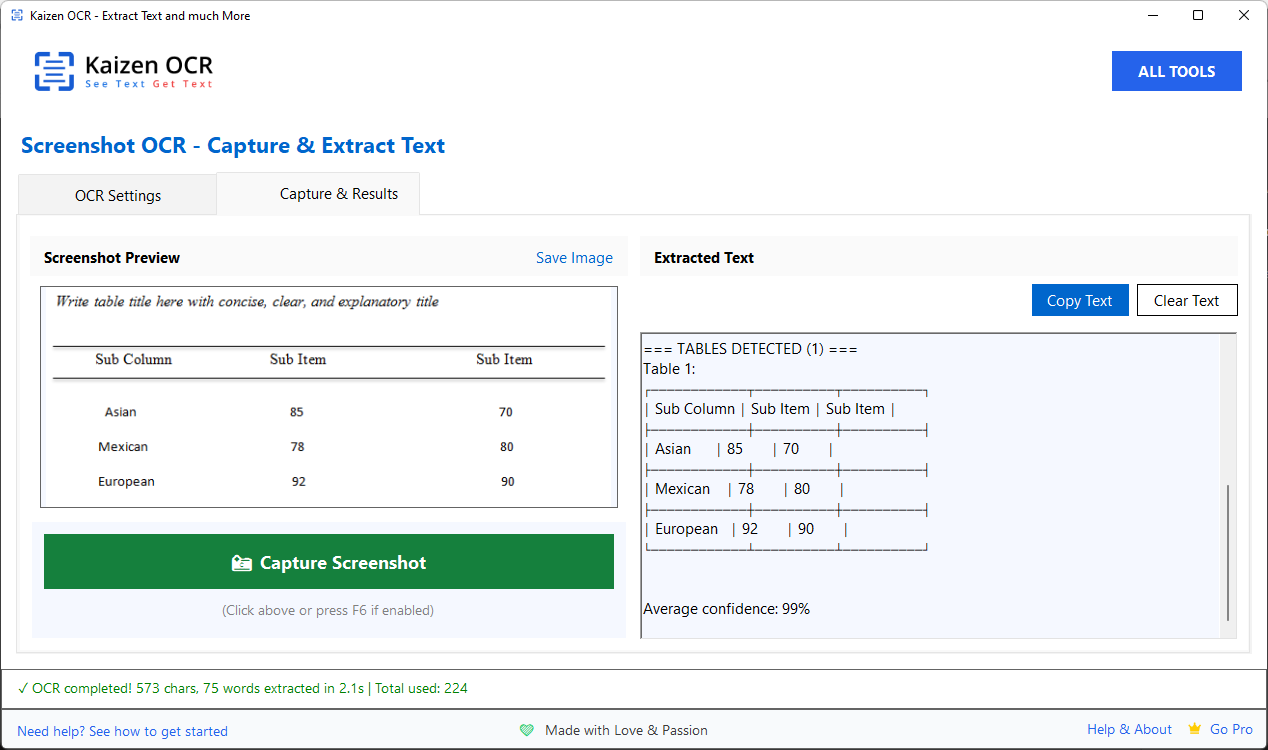Upgrade using the Go Pro link

pos(1230,729)
